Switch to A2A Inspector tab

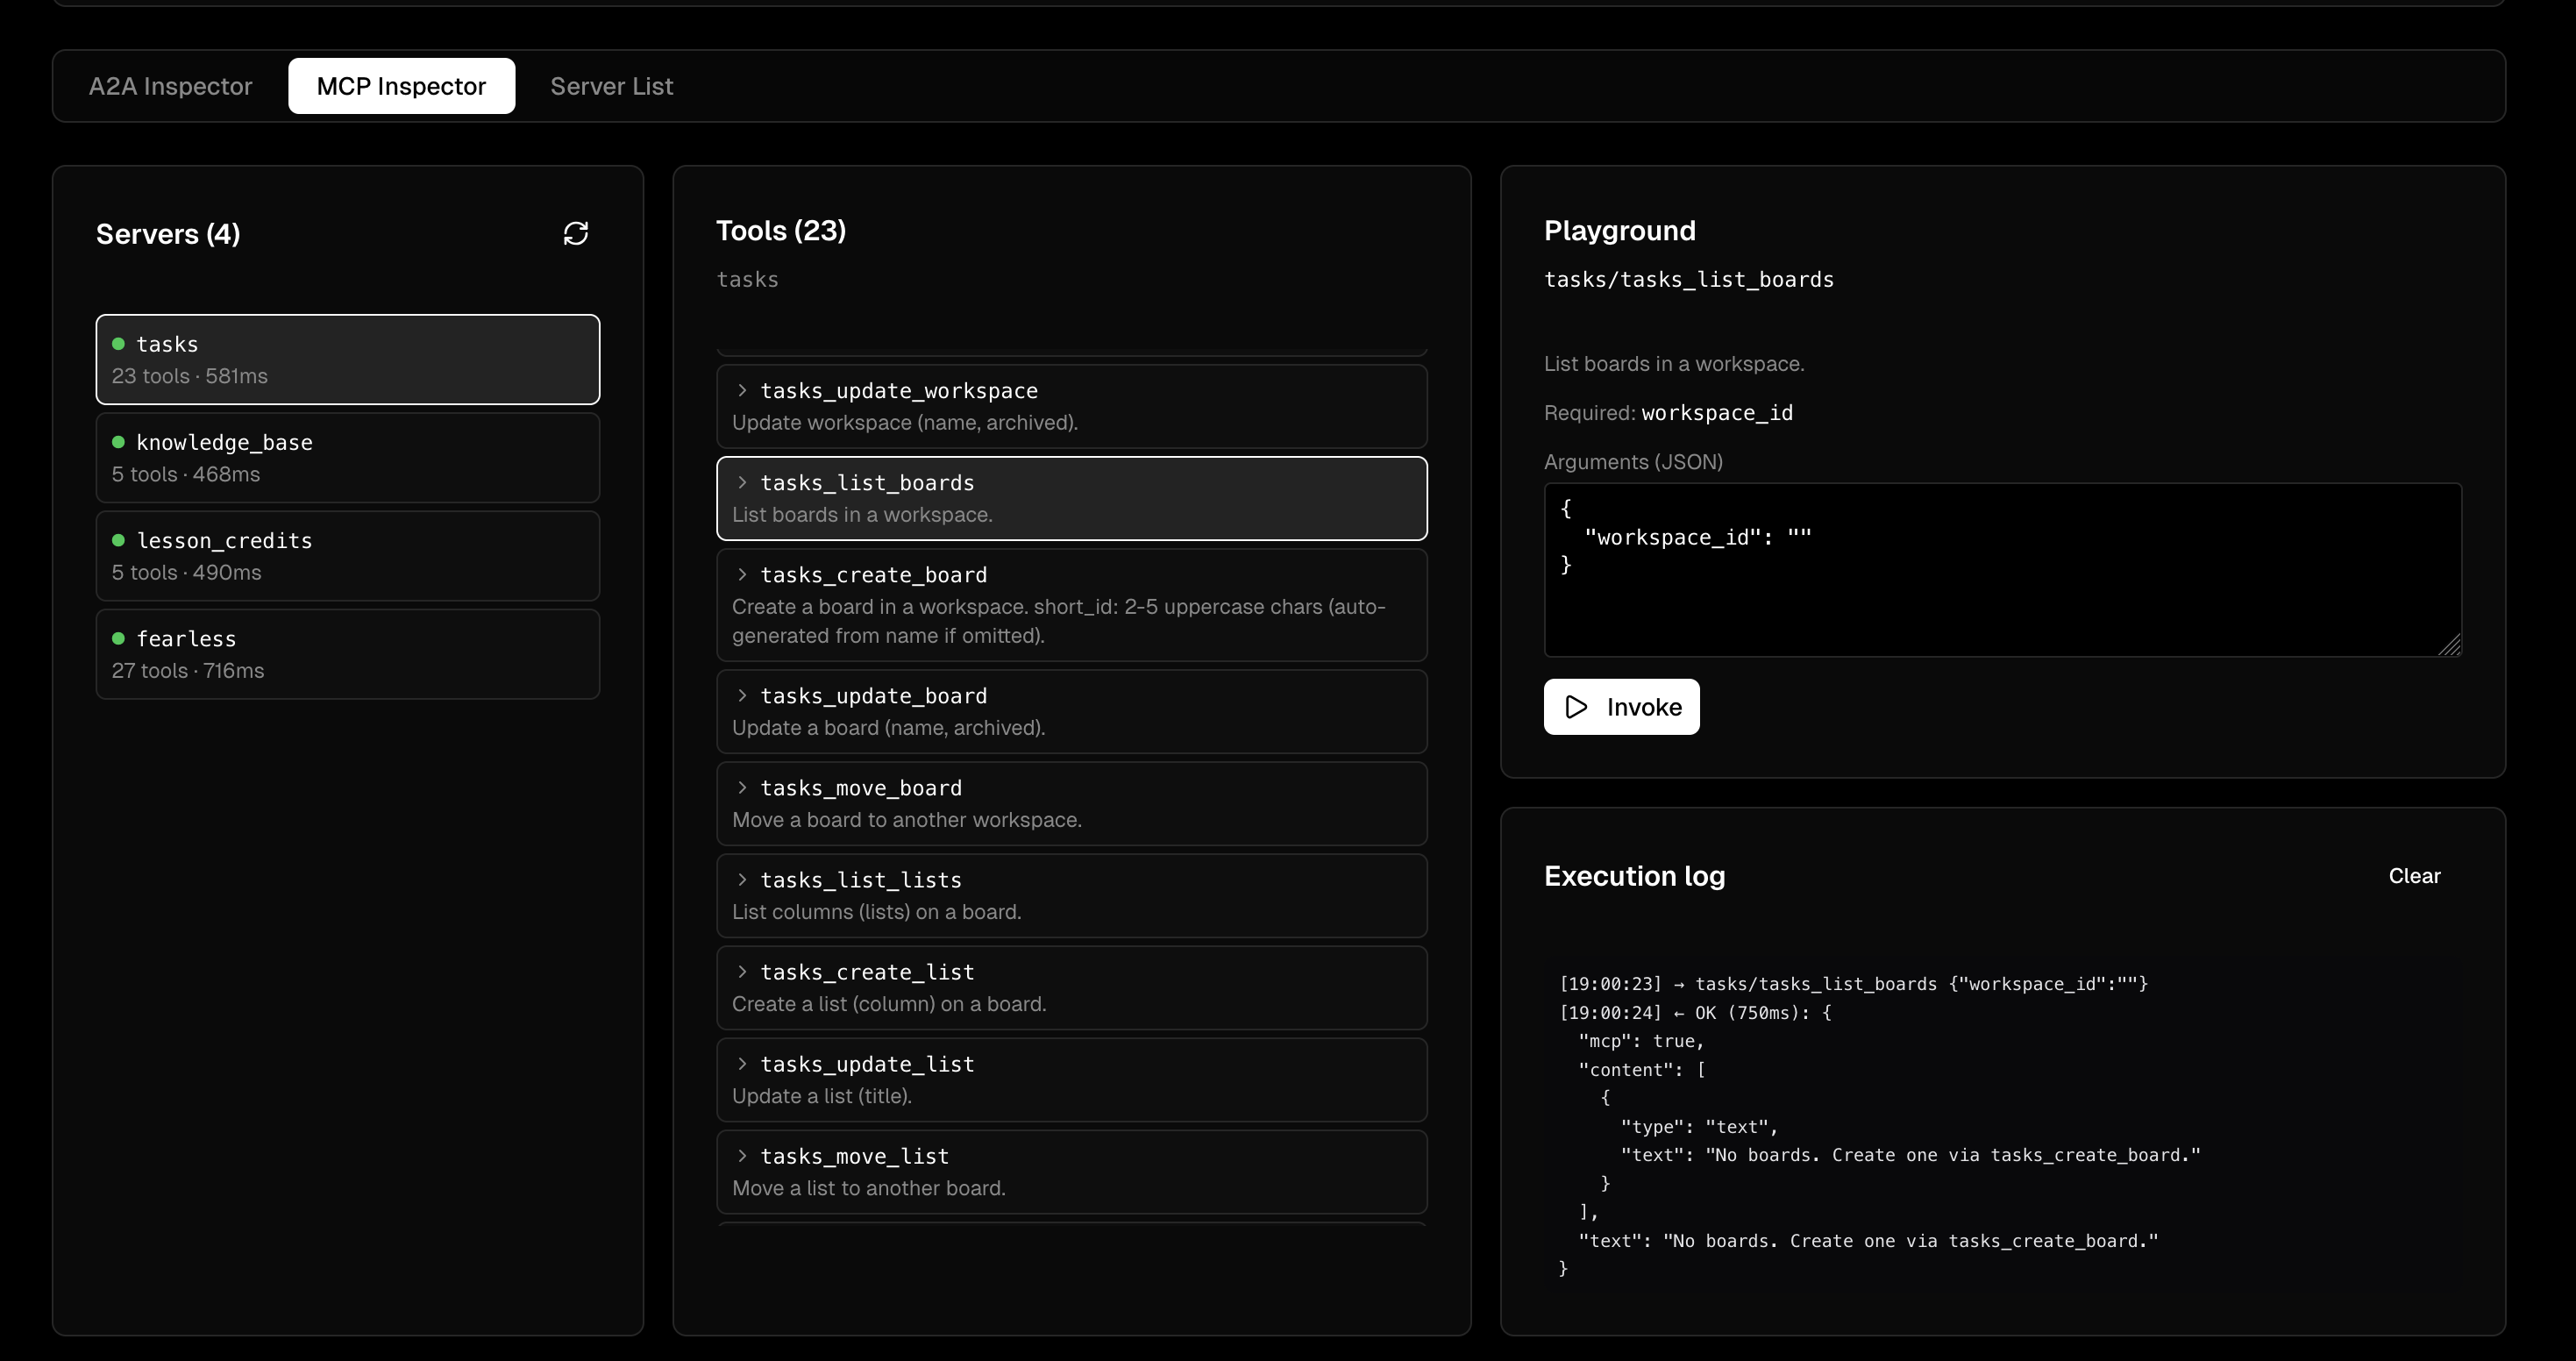point(170,86)
